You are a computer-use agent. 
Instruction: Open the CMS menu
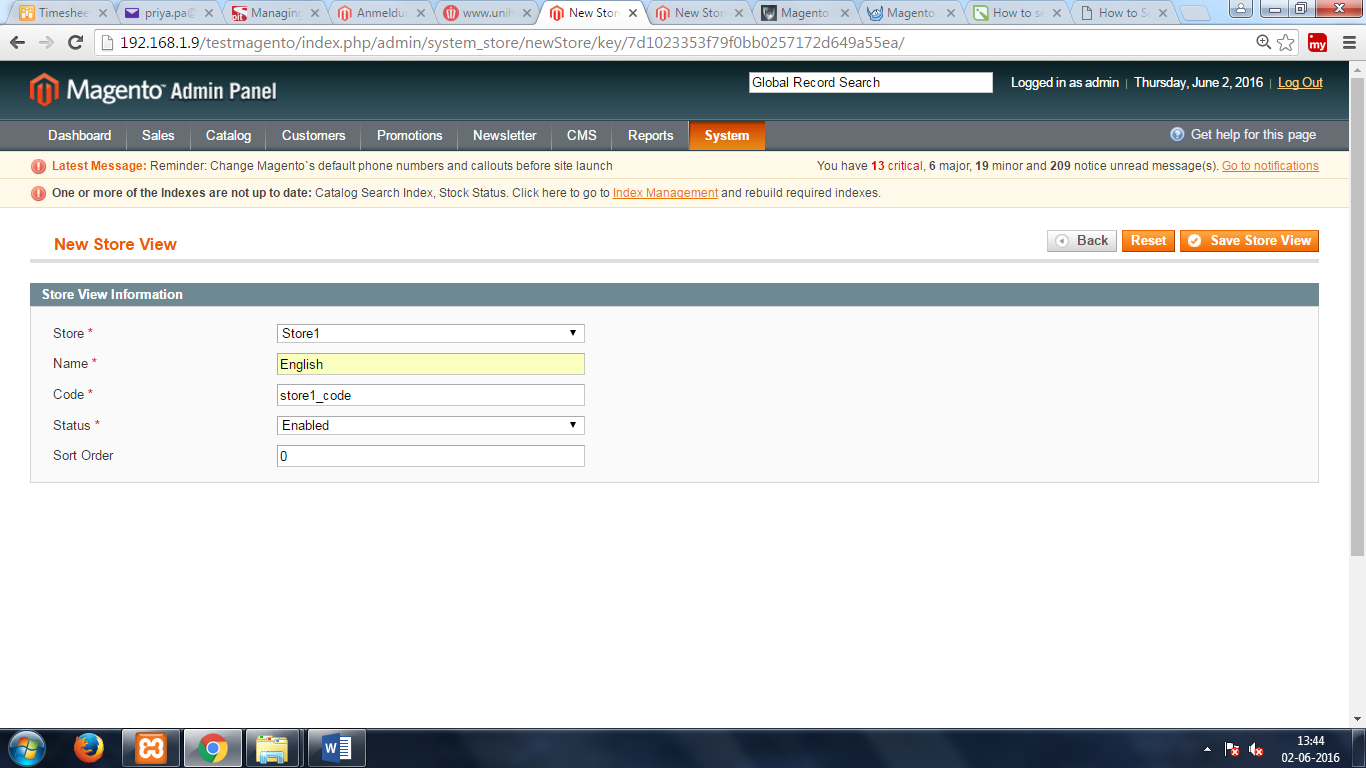click(x=581, y=136)
